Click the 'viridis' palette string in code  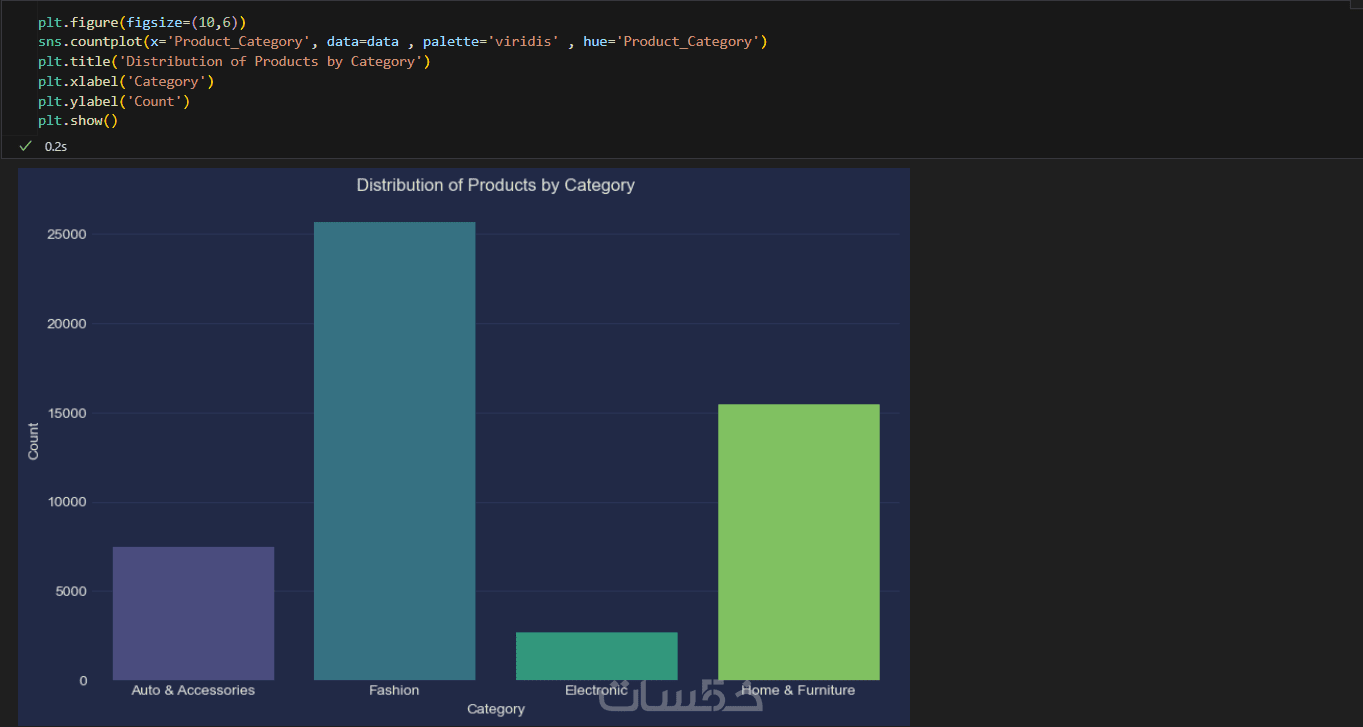click(x=523, y=42)
